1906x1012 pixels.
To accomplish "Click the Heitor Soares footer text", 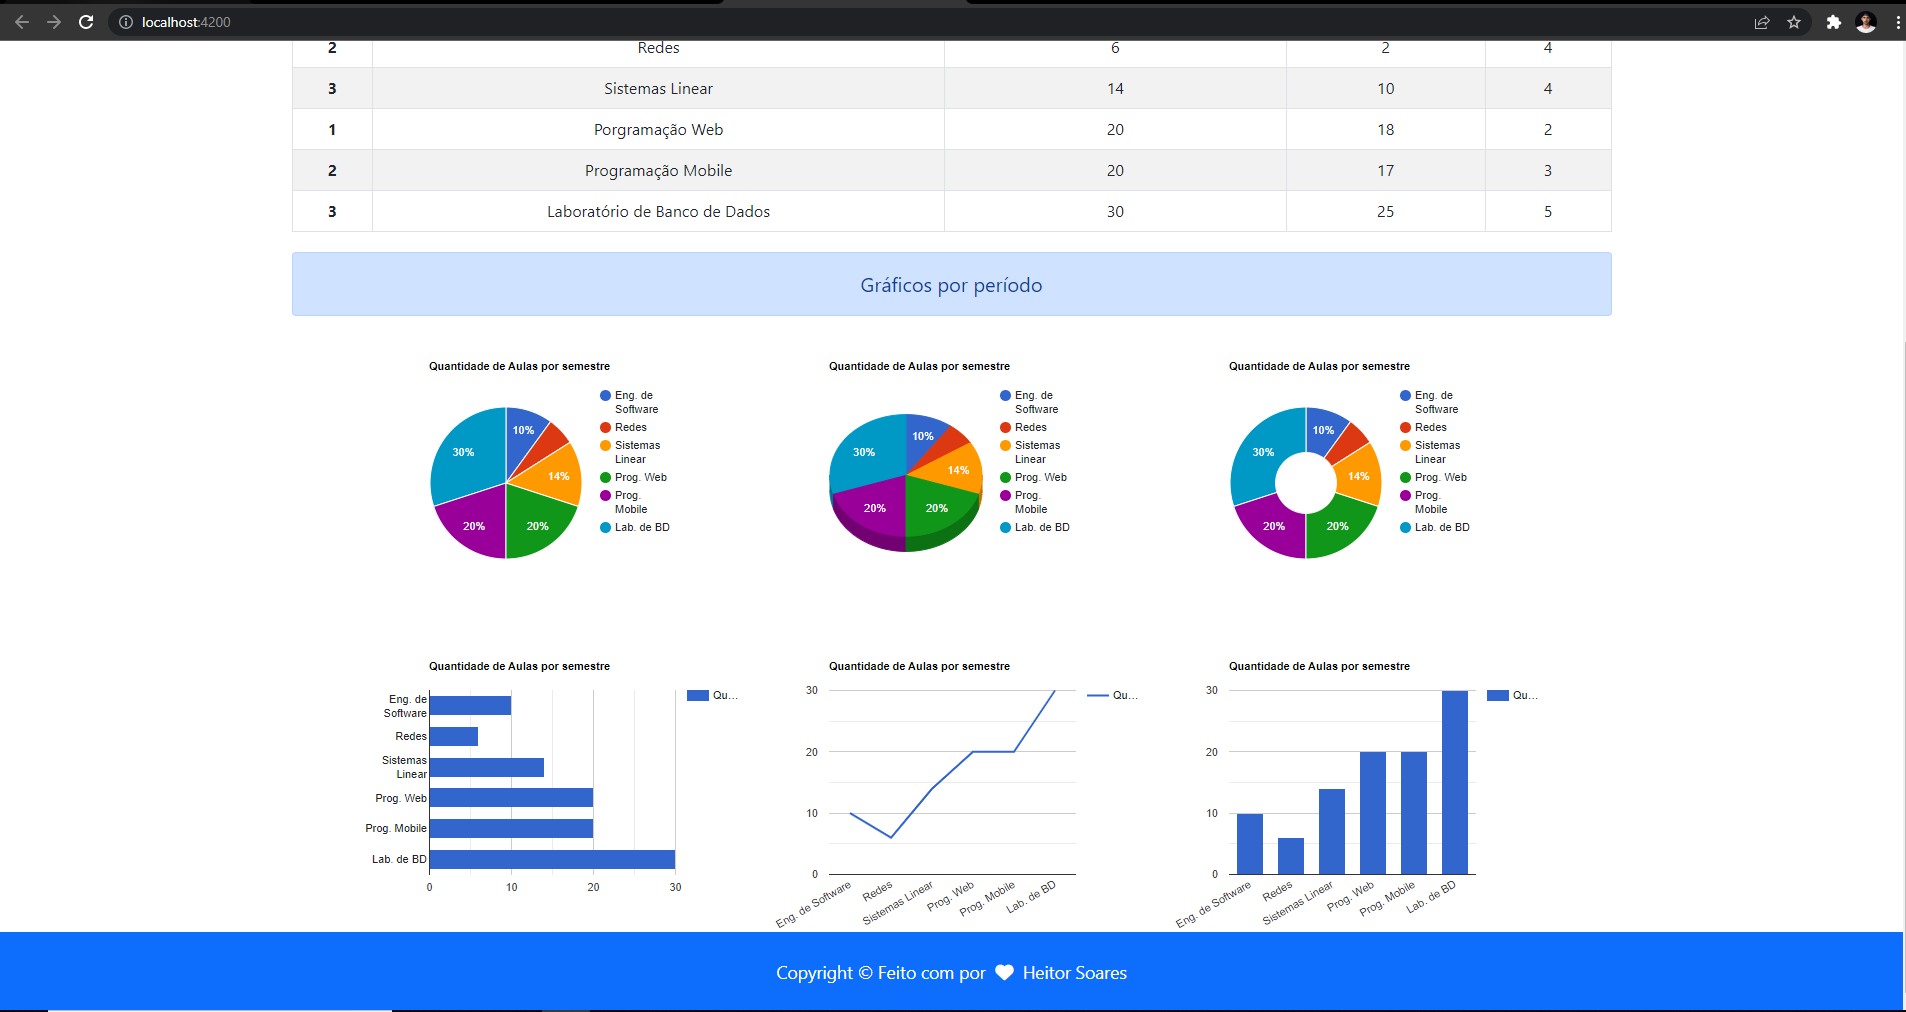I will click(x=1074, y=973).
